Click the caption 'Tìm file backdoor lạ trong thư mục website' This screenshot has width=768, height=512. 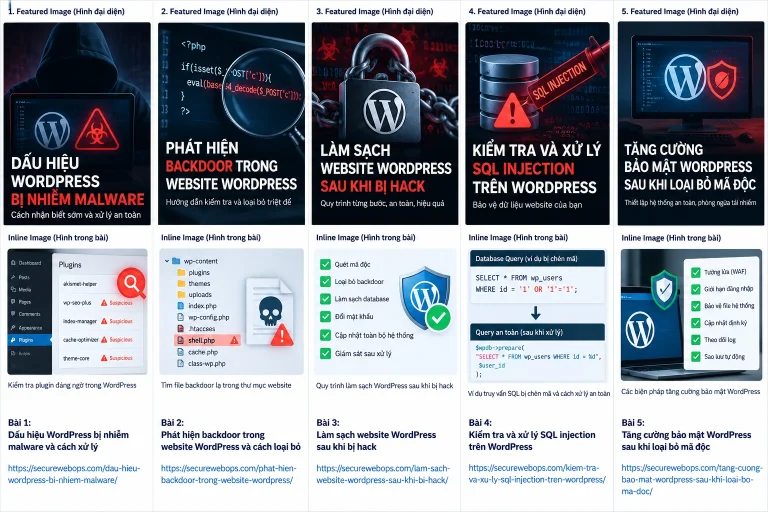226,385
